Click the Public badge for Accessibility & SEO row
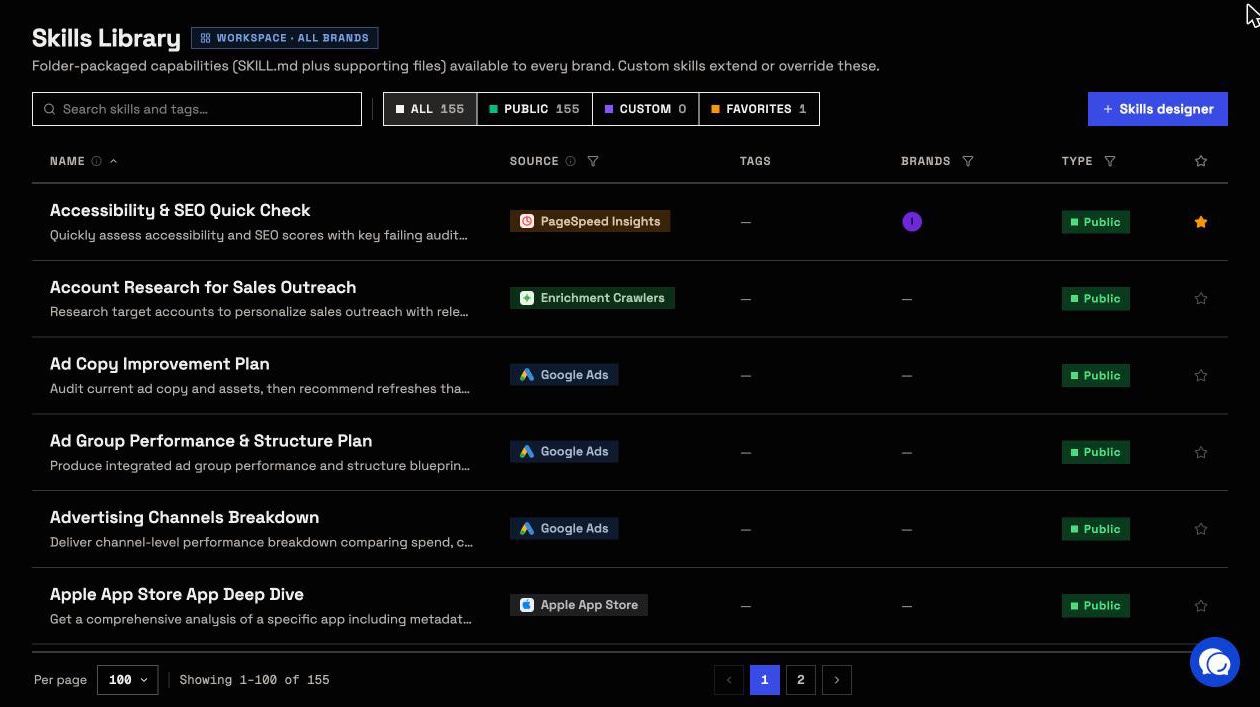 (x=1096, y=222)
